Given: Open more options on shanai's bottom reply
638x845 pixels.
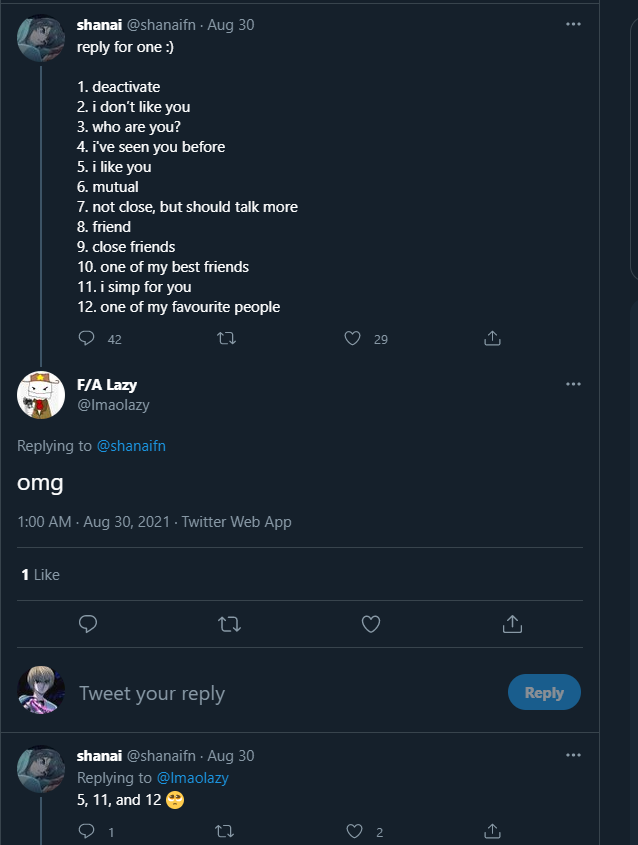Looking at the screenshot, I should [x=573, y=755].
